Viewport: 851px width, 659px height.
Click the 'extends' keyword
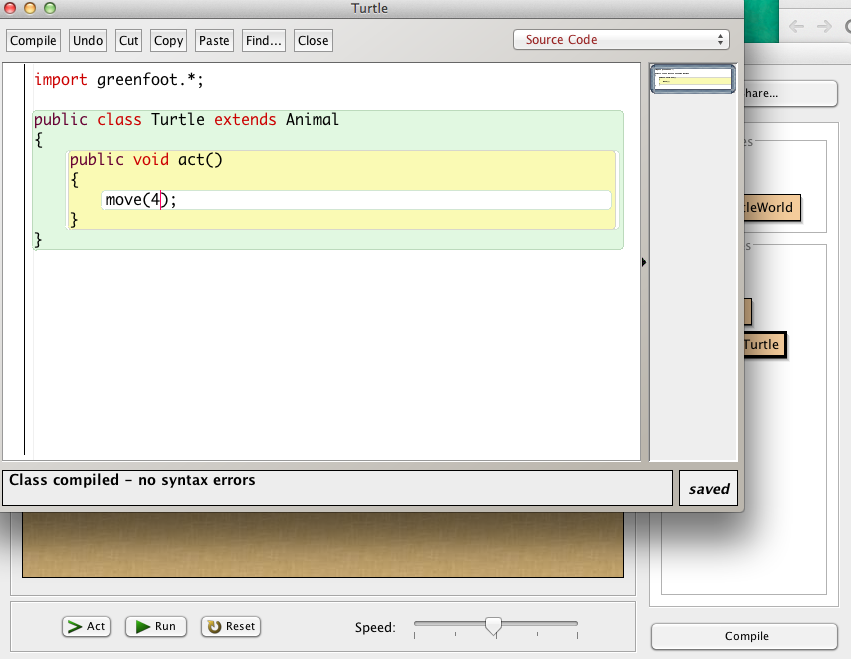pos(245,119)
